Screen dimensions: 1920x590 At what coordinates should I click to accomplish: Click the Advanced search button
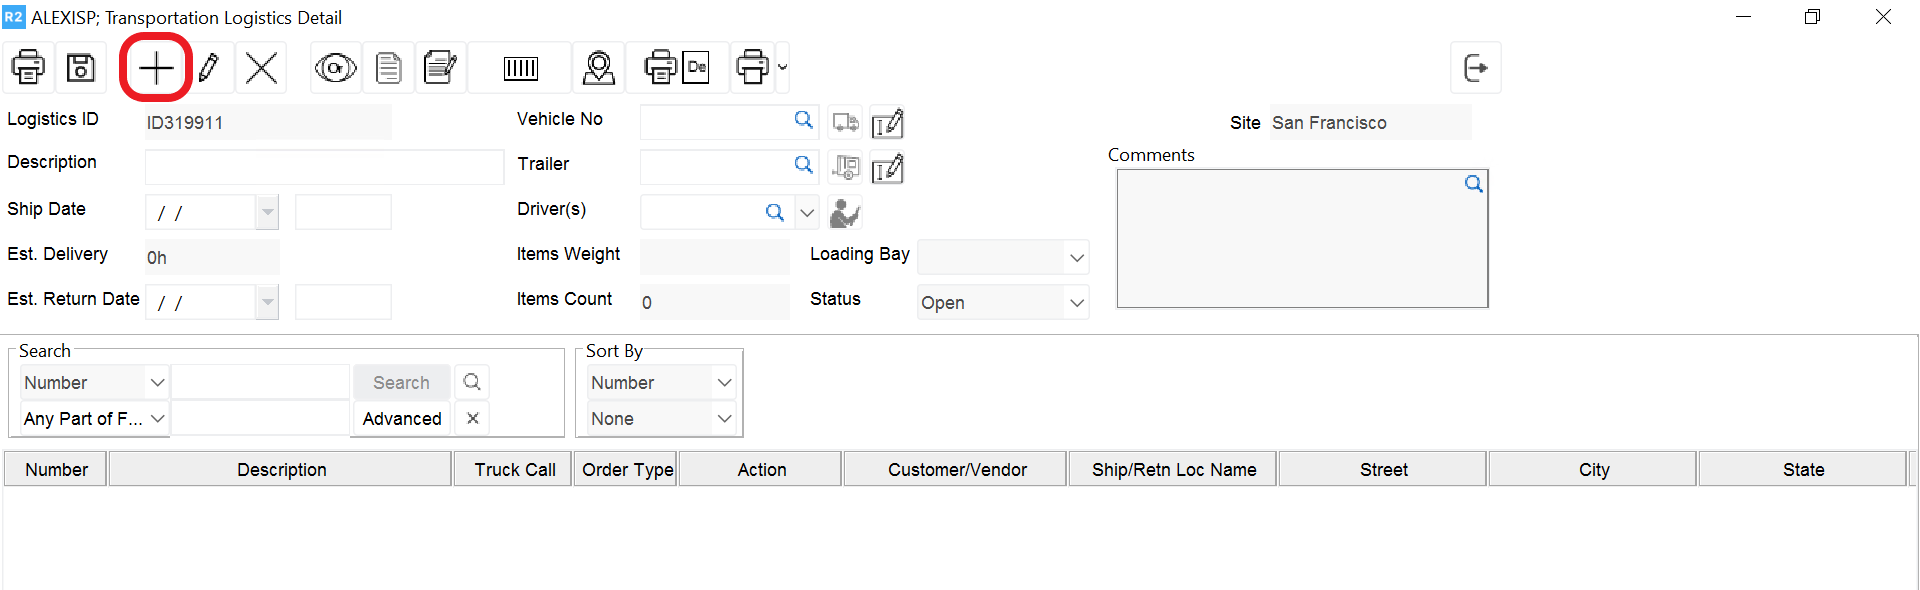point(402,419)
